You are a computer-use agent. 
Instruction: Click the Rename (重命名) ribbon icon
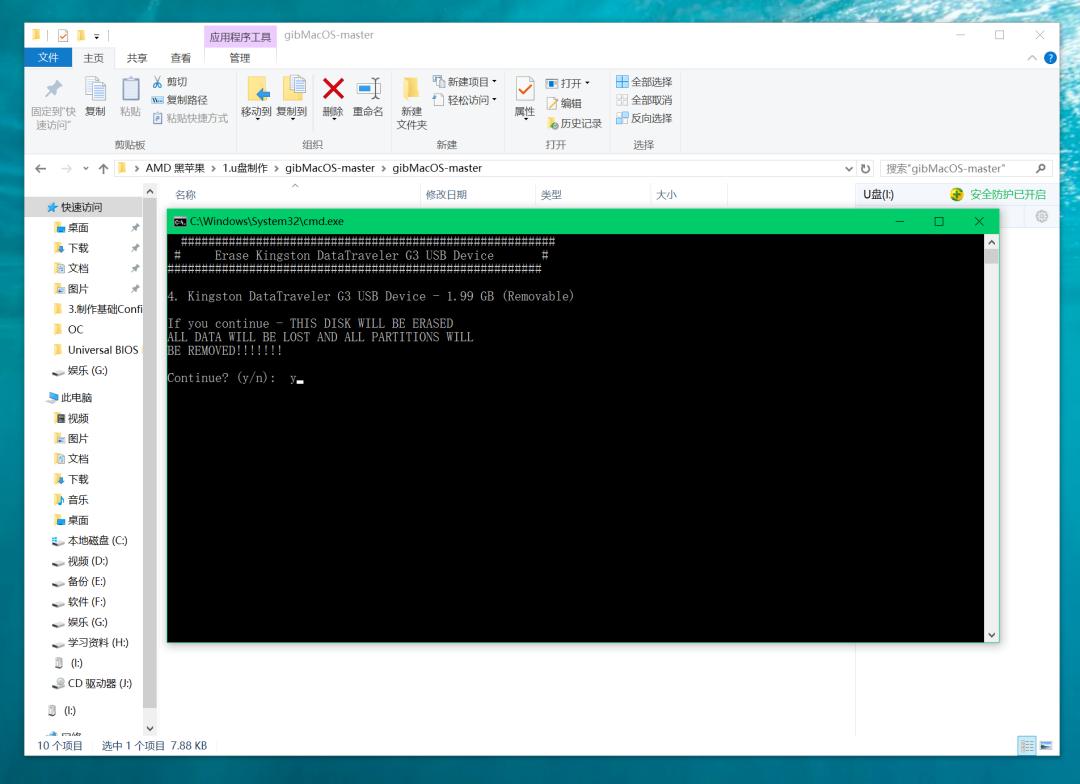368,90
